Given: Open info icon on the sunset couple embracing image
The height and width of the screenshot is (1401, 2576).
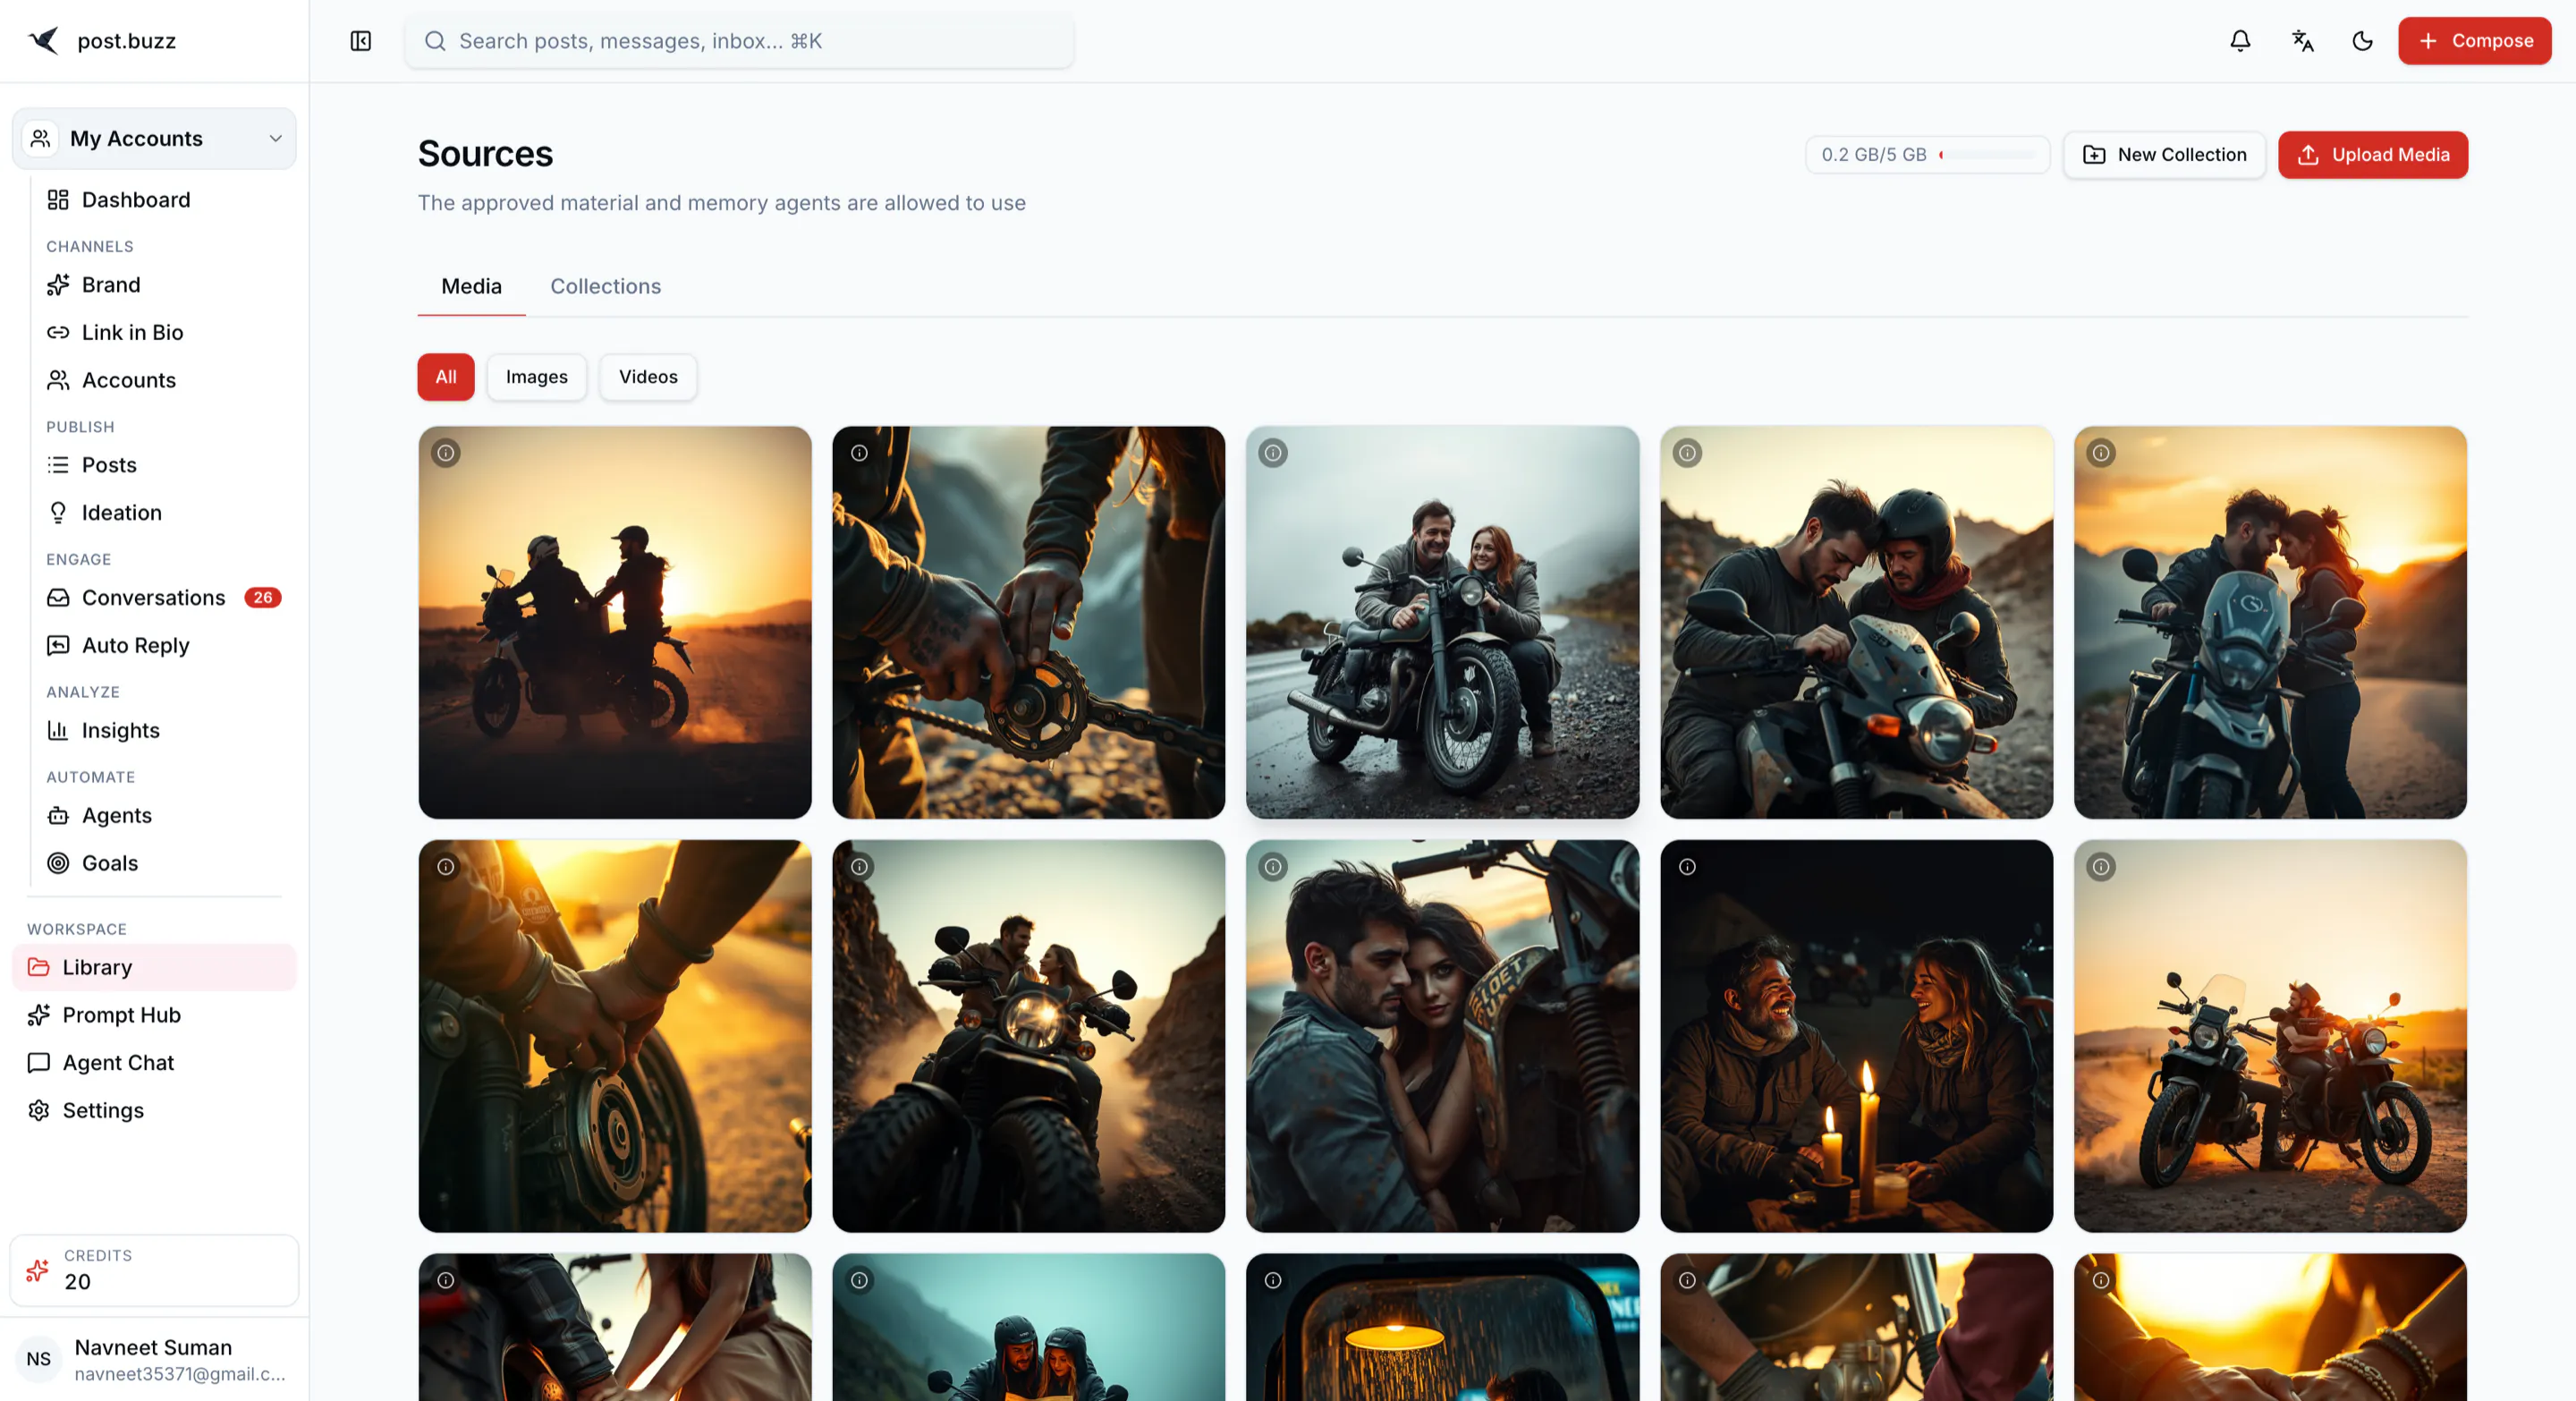Looking at the screenshot, I should click(x=2101, y=453).
